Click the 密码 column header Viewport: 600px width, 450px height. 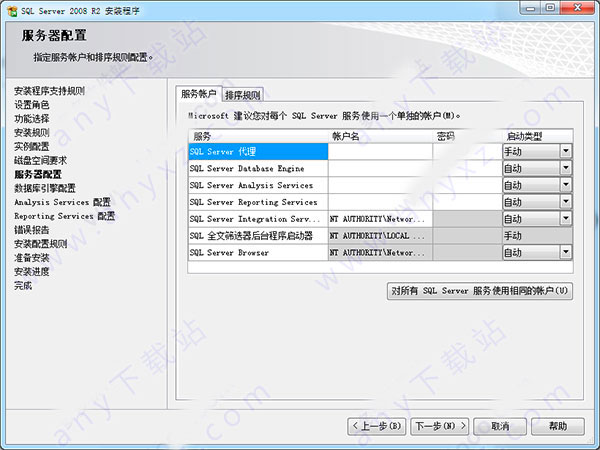click(x=467, y=136)
